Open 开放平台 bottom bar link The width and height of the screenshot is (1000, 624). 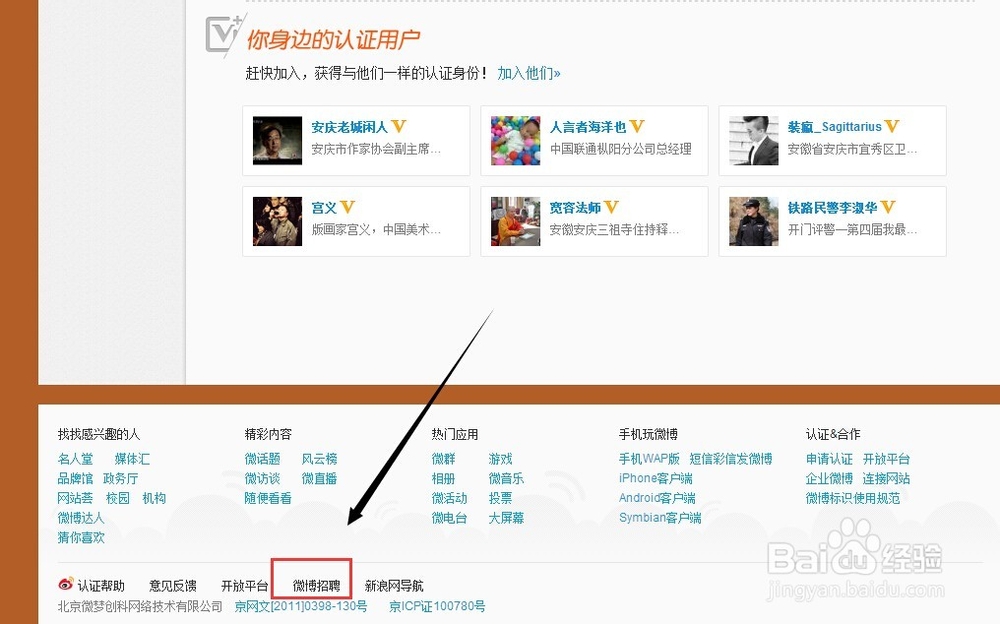(244, 586)
